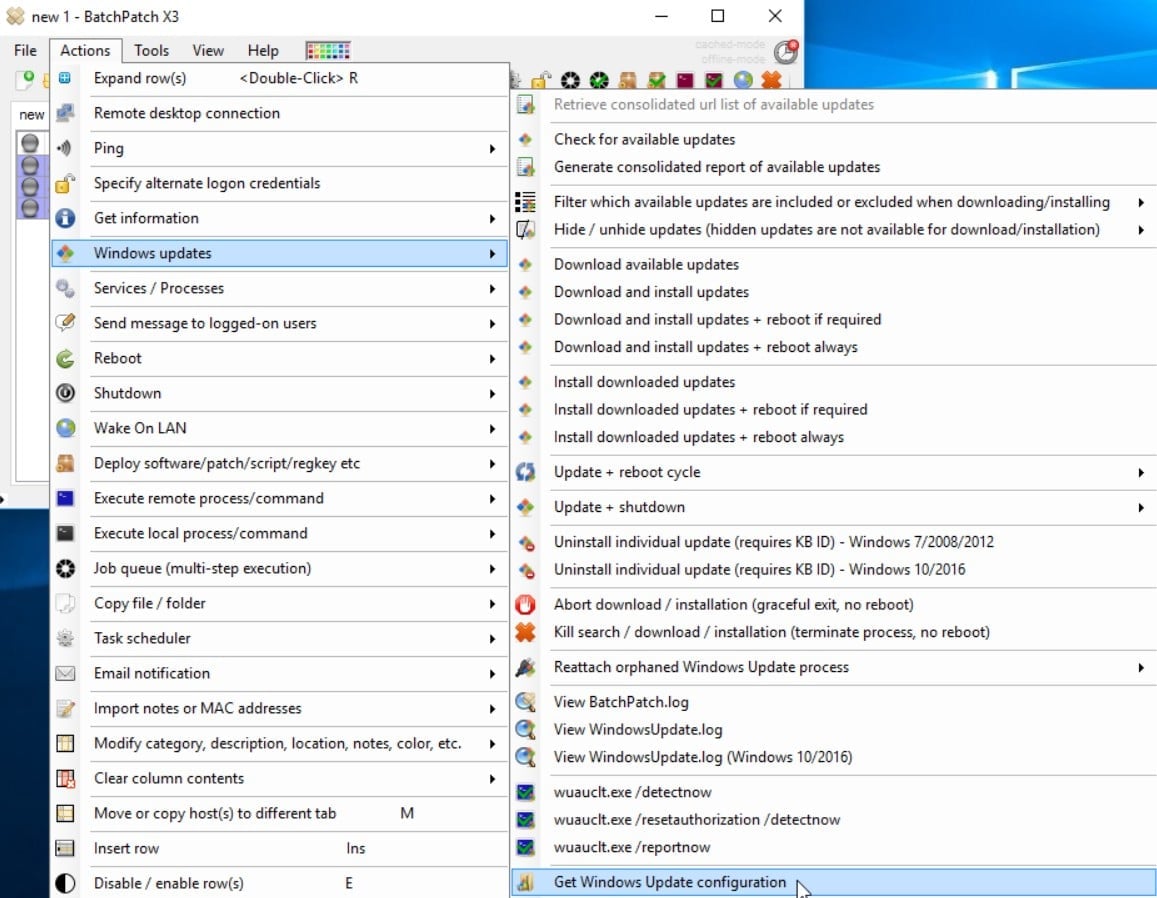Click the Task scheduler gear icon
1157x898 pixels.
[x=65, y=638]
